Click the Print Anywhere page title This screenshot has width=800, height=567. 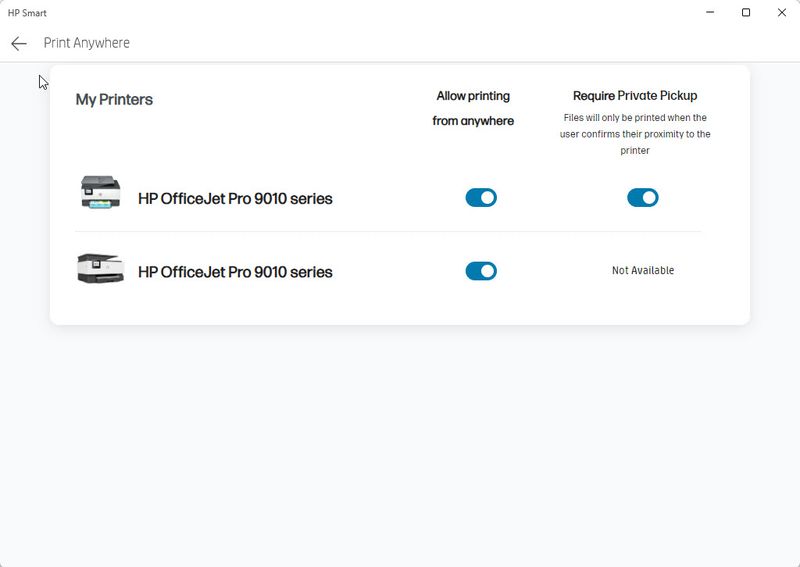86,43
